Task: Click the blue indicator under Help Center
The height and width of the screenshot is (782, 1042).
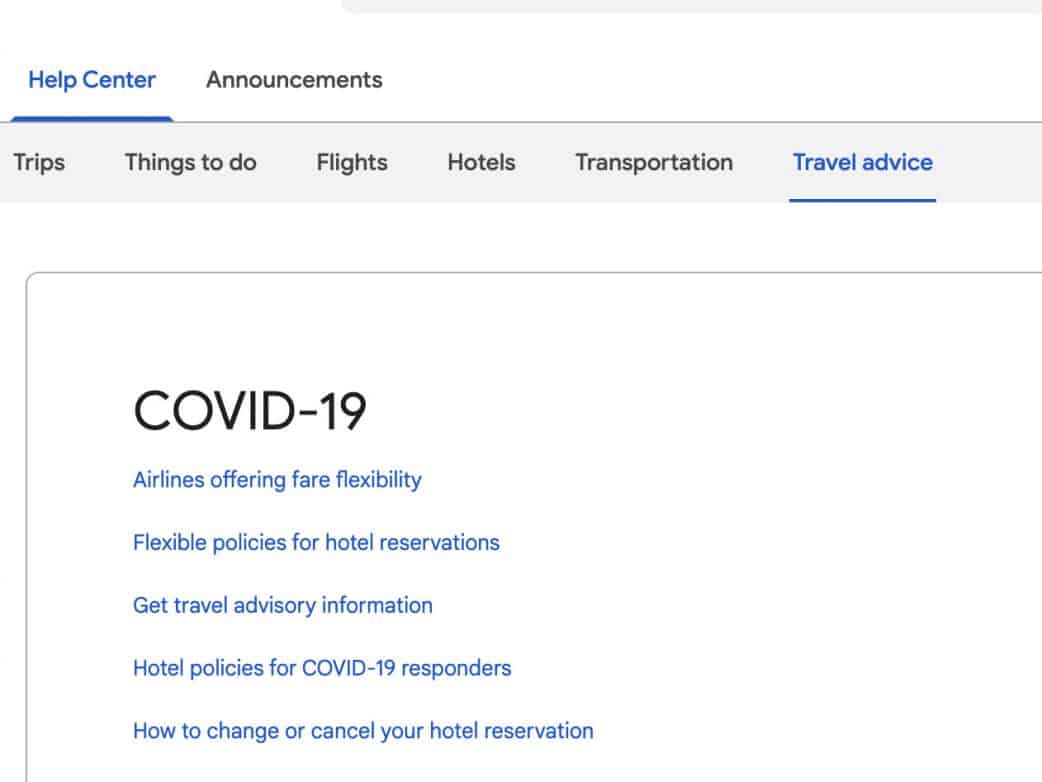Action: 91,118
